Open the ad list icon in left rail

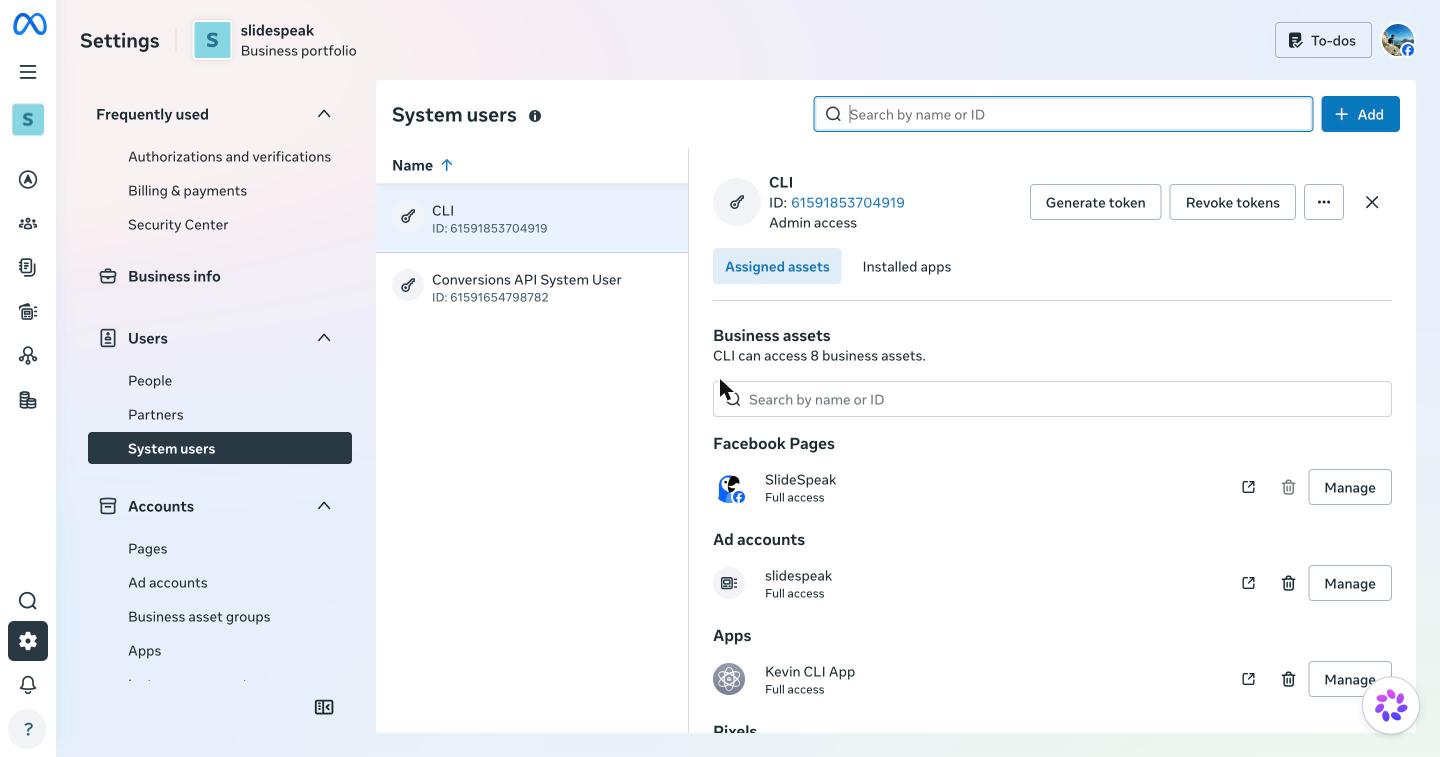28,312
